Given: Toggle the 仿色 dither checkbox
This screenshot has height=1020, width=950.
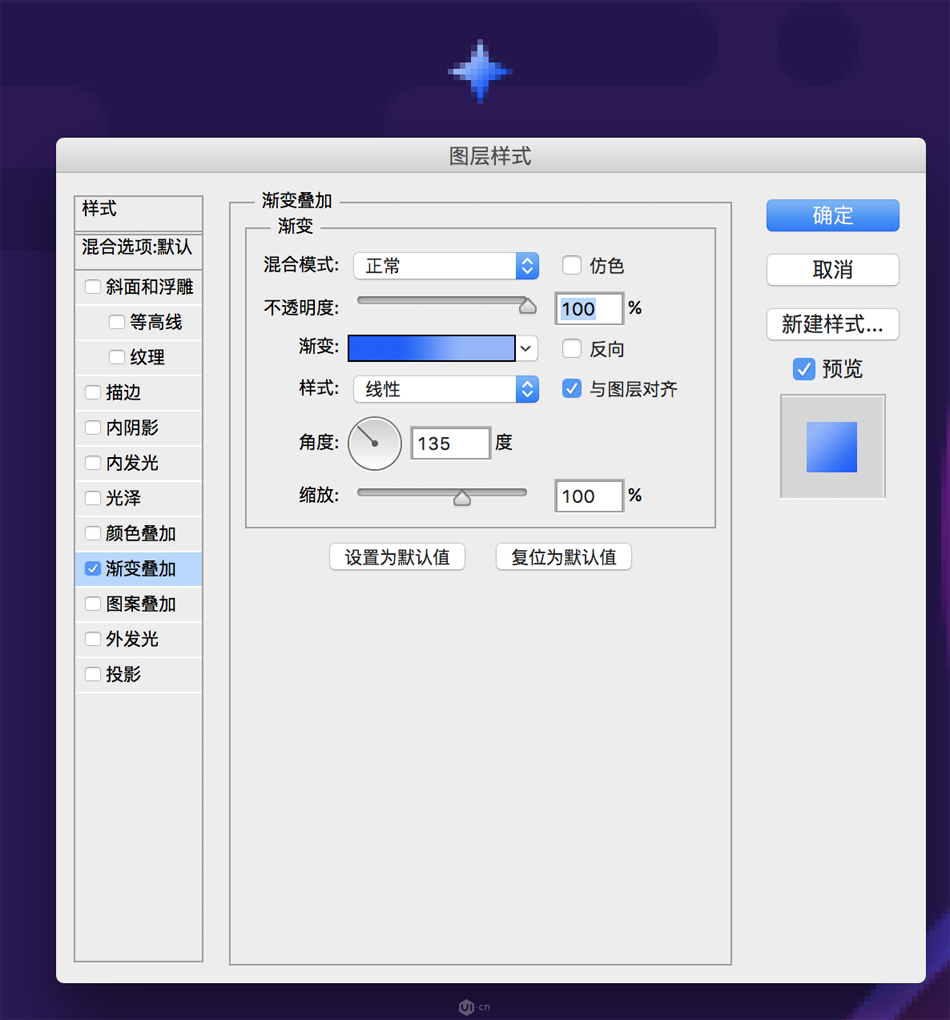Looking at the screenshot, I should (x=572, y=265).
